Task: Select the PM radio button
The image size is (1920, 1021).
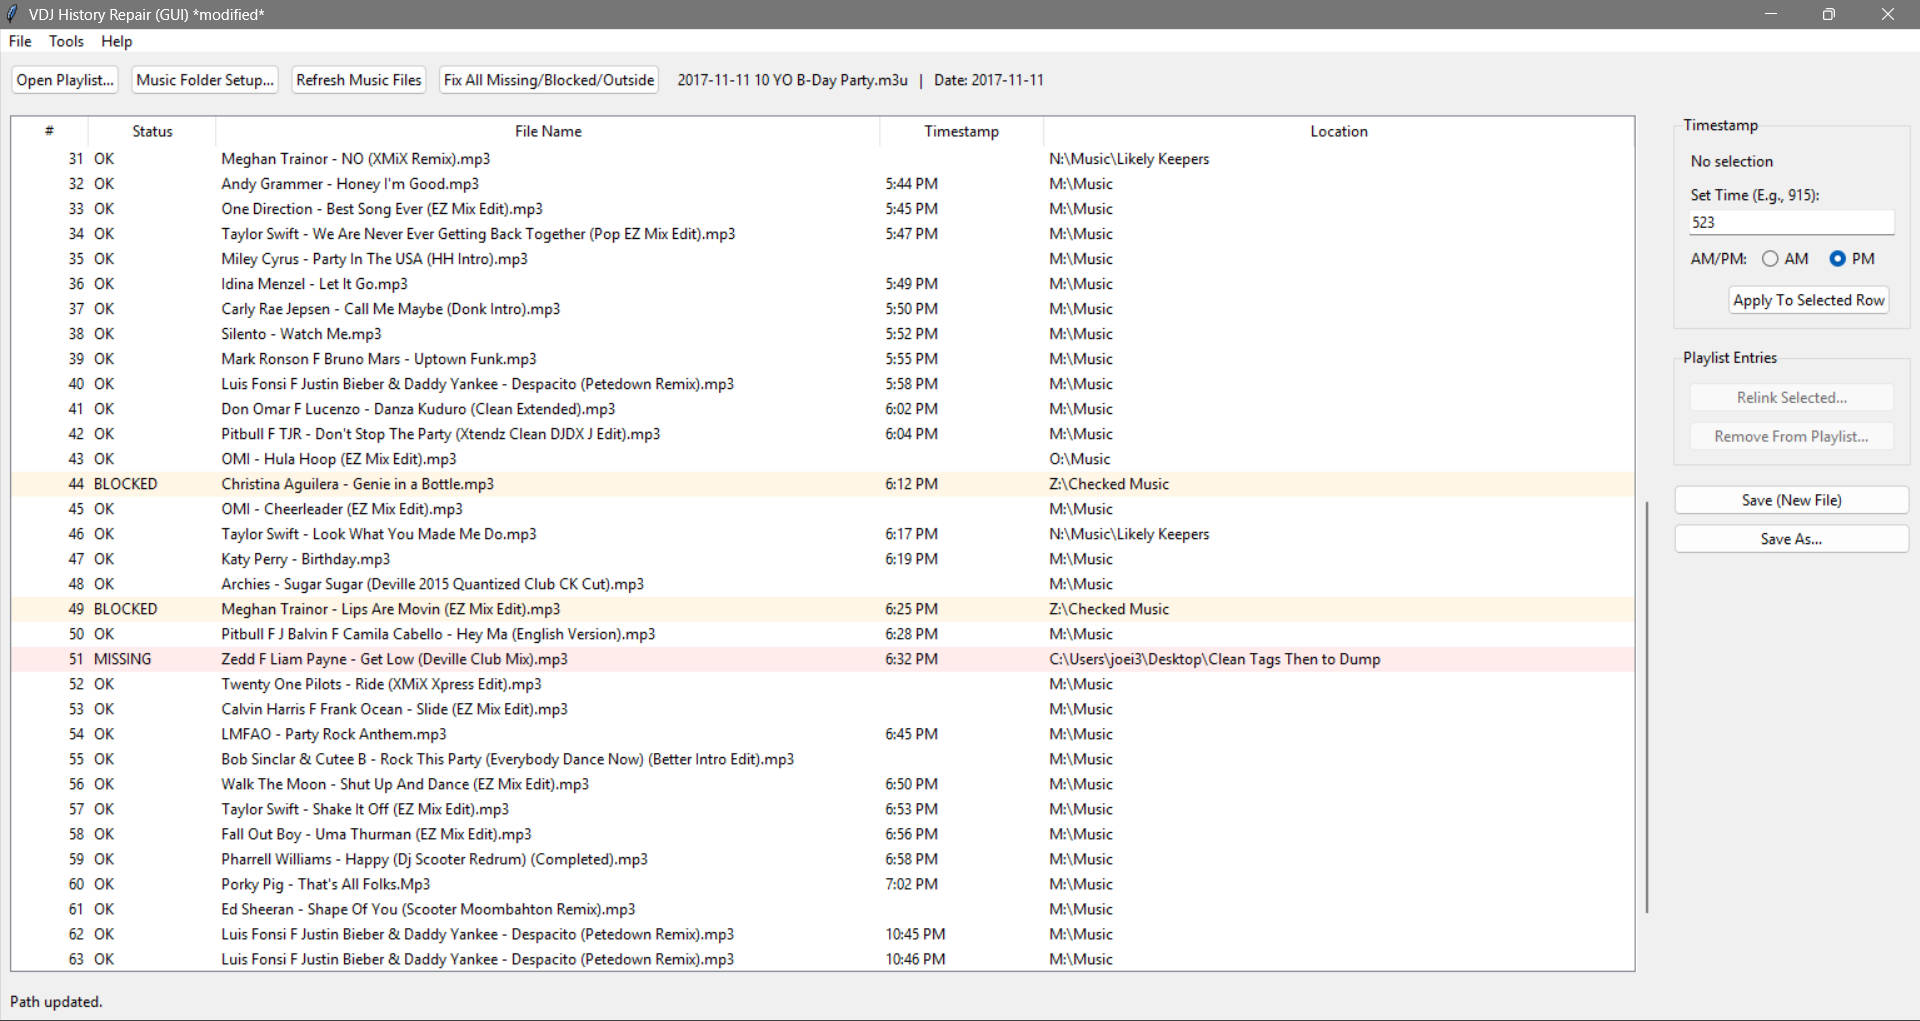Action: (1837, 259)
